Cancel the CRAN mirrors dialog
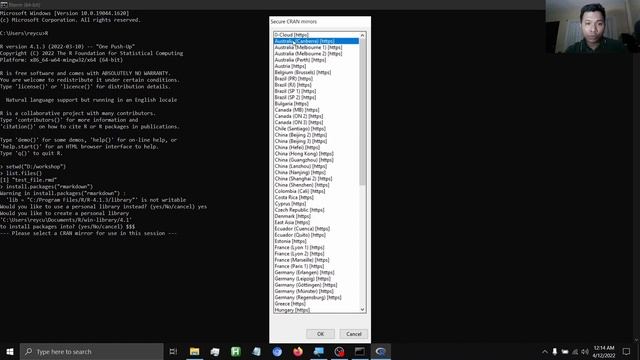Viewport: 640px width, 360px height. pos(353,334)
